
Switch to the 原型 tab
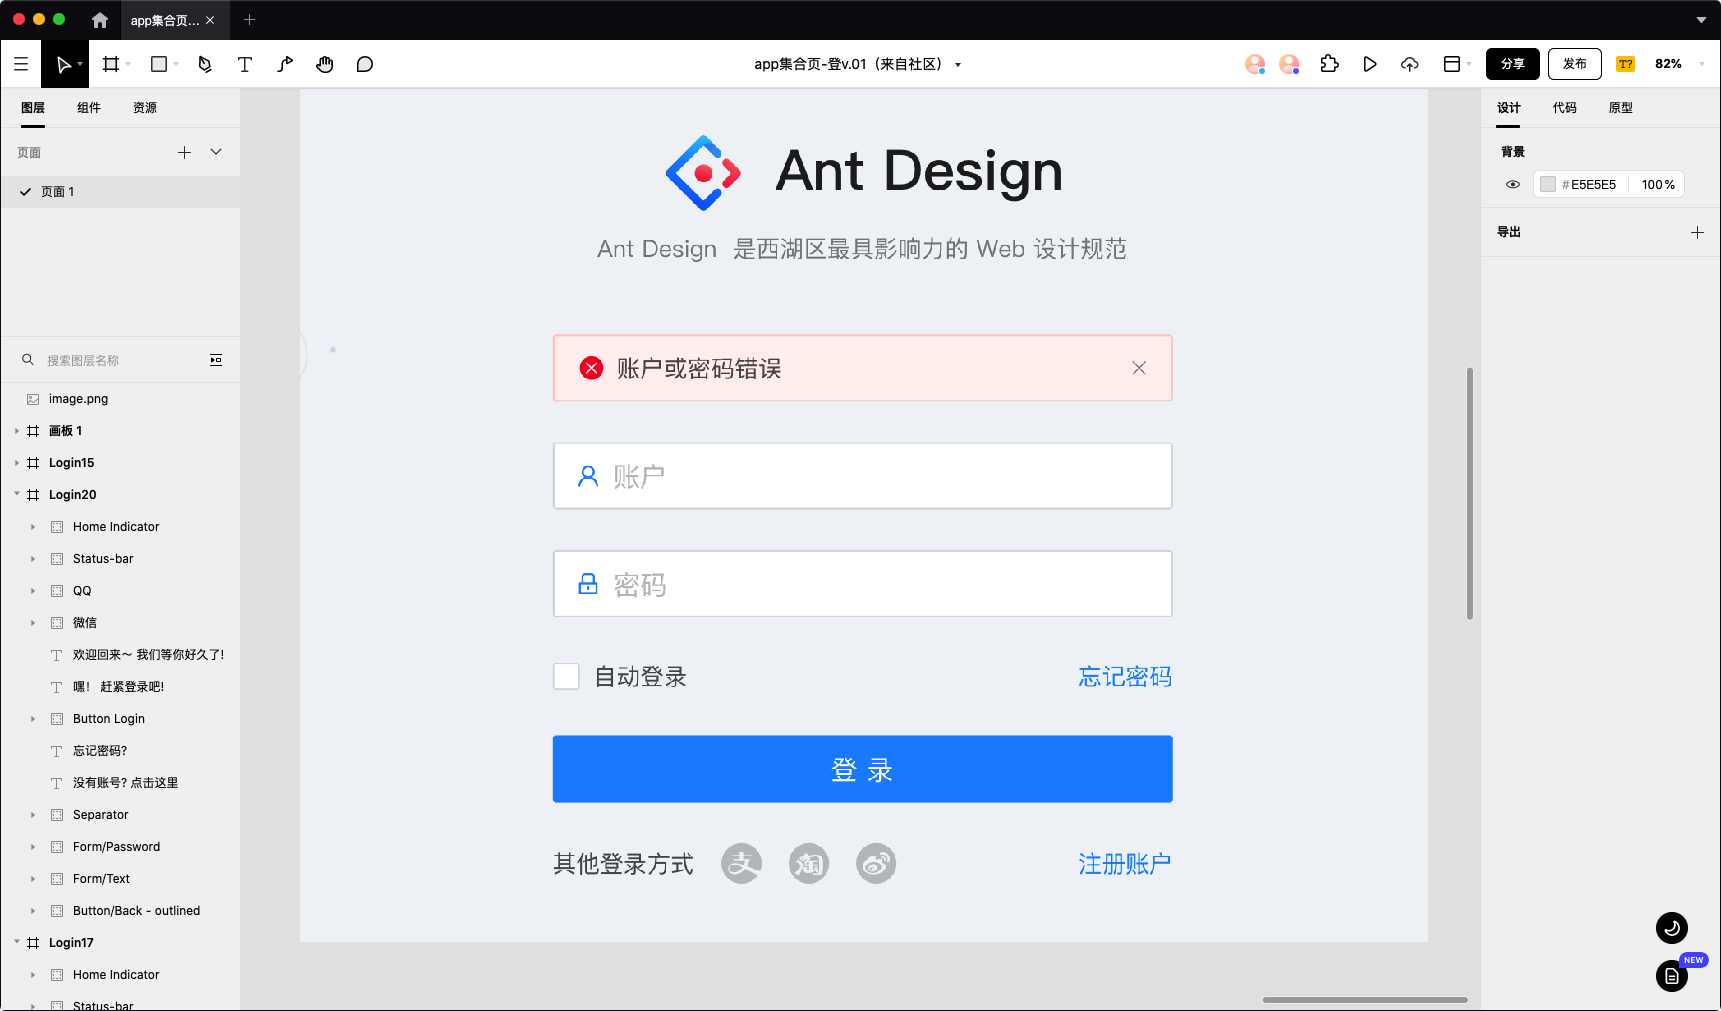click(x=1620, y=108)
